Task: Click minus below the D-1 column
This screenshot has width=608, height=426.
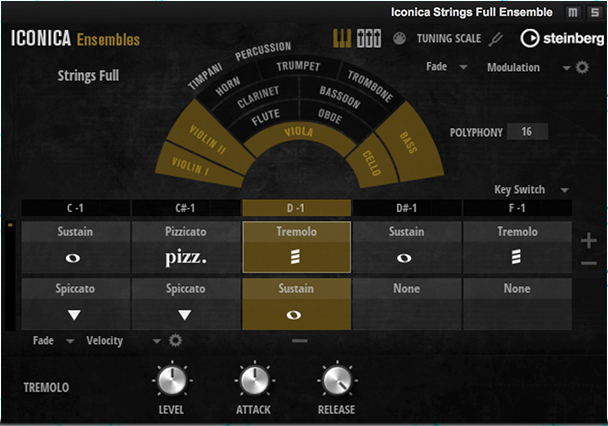Action: (300, 341)
